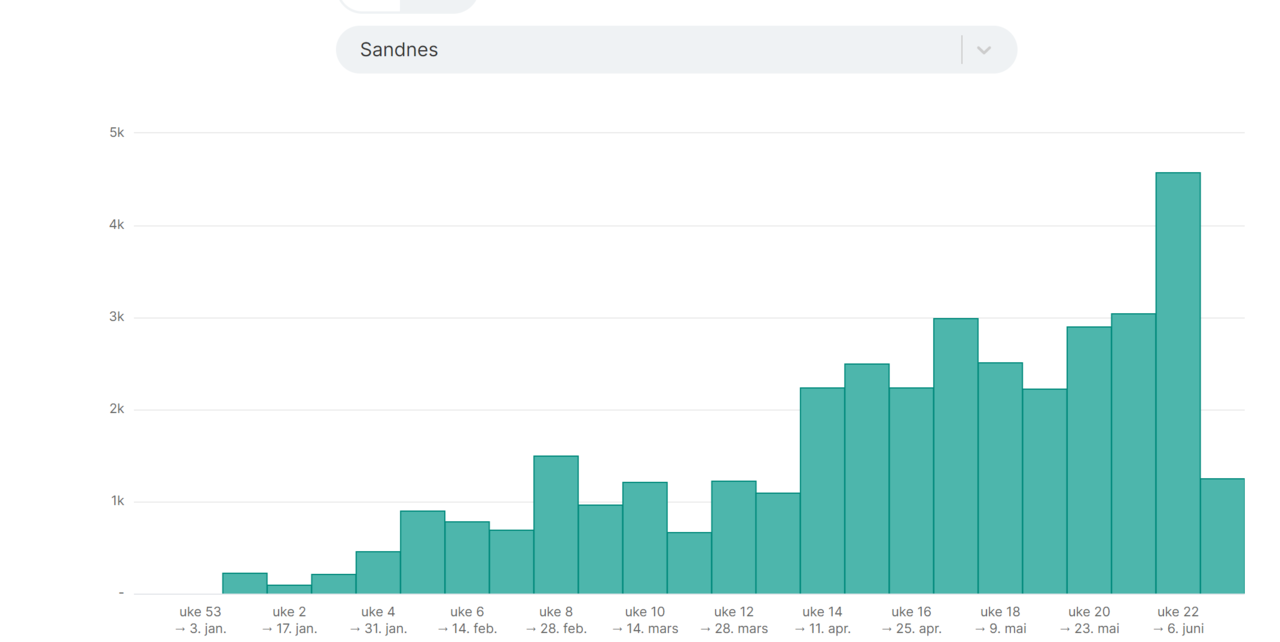The image size is (1280, 642).
Task: Click the 5k y-axis label
Action: tap(117, 133)
